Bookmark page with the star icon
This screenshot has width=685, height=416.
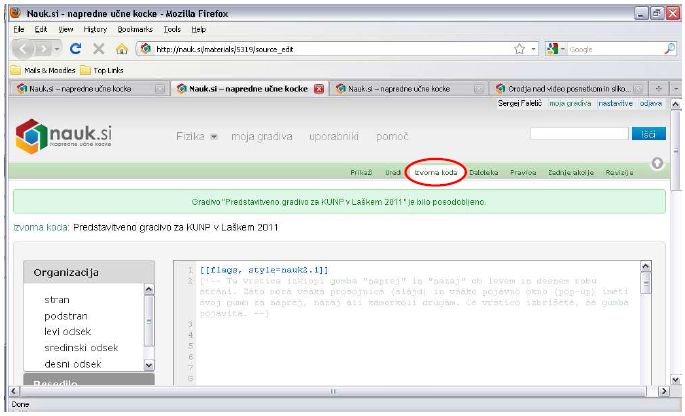tap(519, 48)
